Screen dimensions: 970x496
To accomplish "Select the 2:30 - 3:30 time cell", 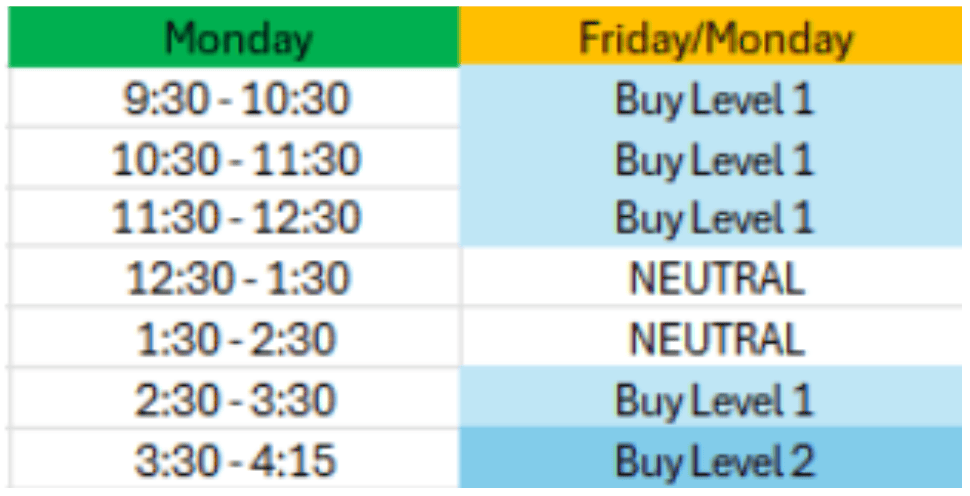I will [x=234, y=398].
